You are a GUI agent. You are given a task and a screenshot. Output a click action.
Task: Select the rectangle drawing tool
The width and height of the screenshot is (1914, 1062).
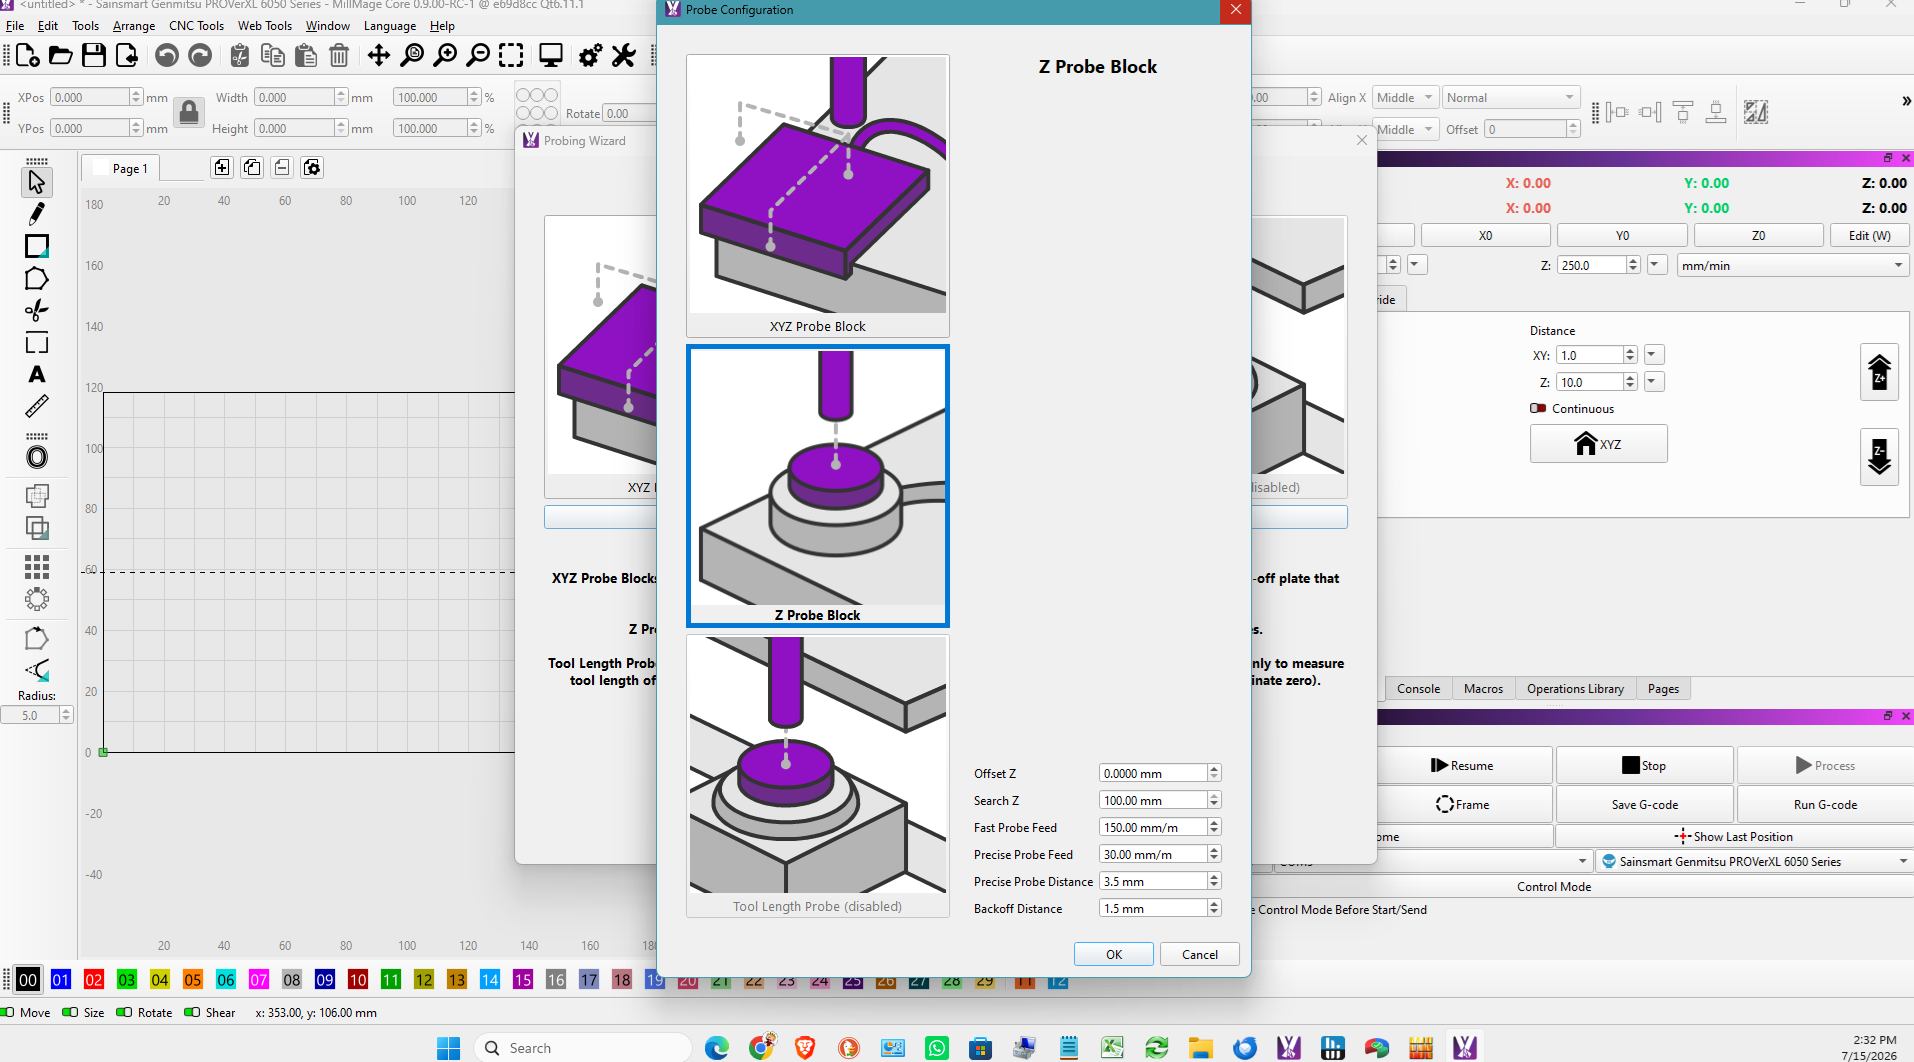click(x=37, y=246)
